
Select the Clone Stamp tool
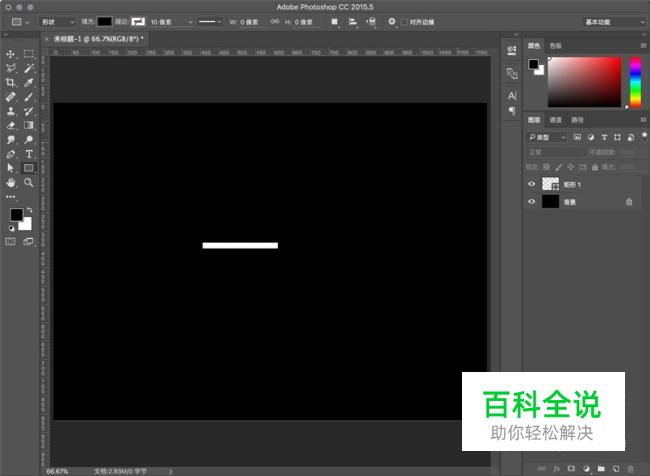point(10,111)
